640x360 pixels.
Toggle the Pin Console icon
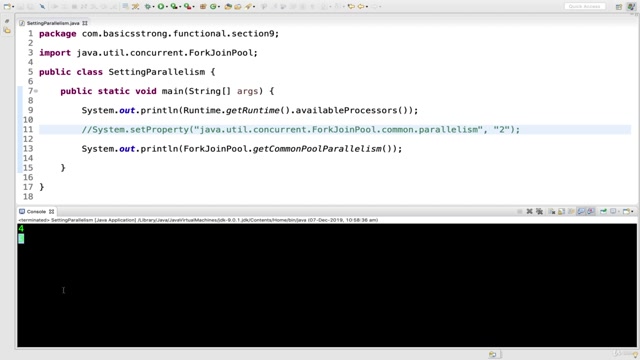pyautogui.click(x=603, y=211)
